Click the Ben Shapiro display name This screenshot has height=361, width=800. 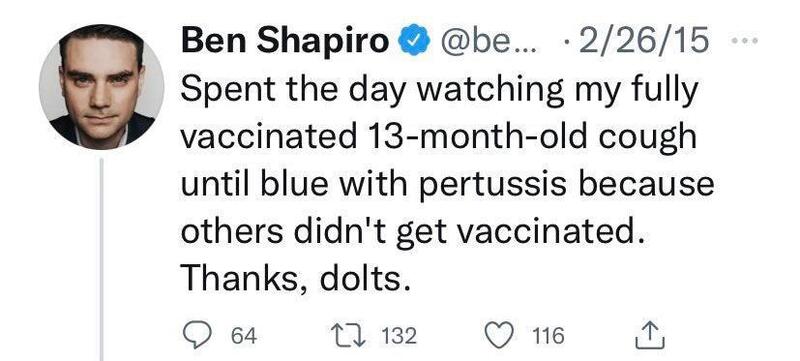pyautogui.click(x=285, y=42)
